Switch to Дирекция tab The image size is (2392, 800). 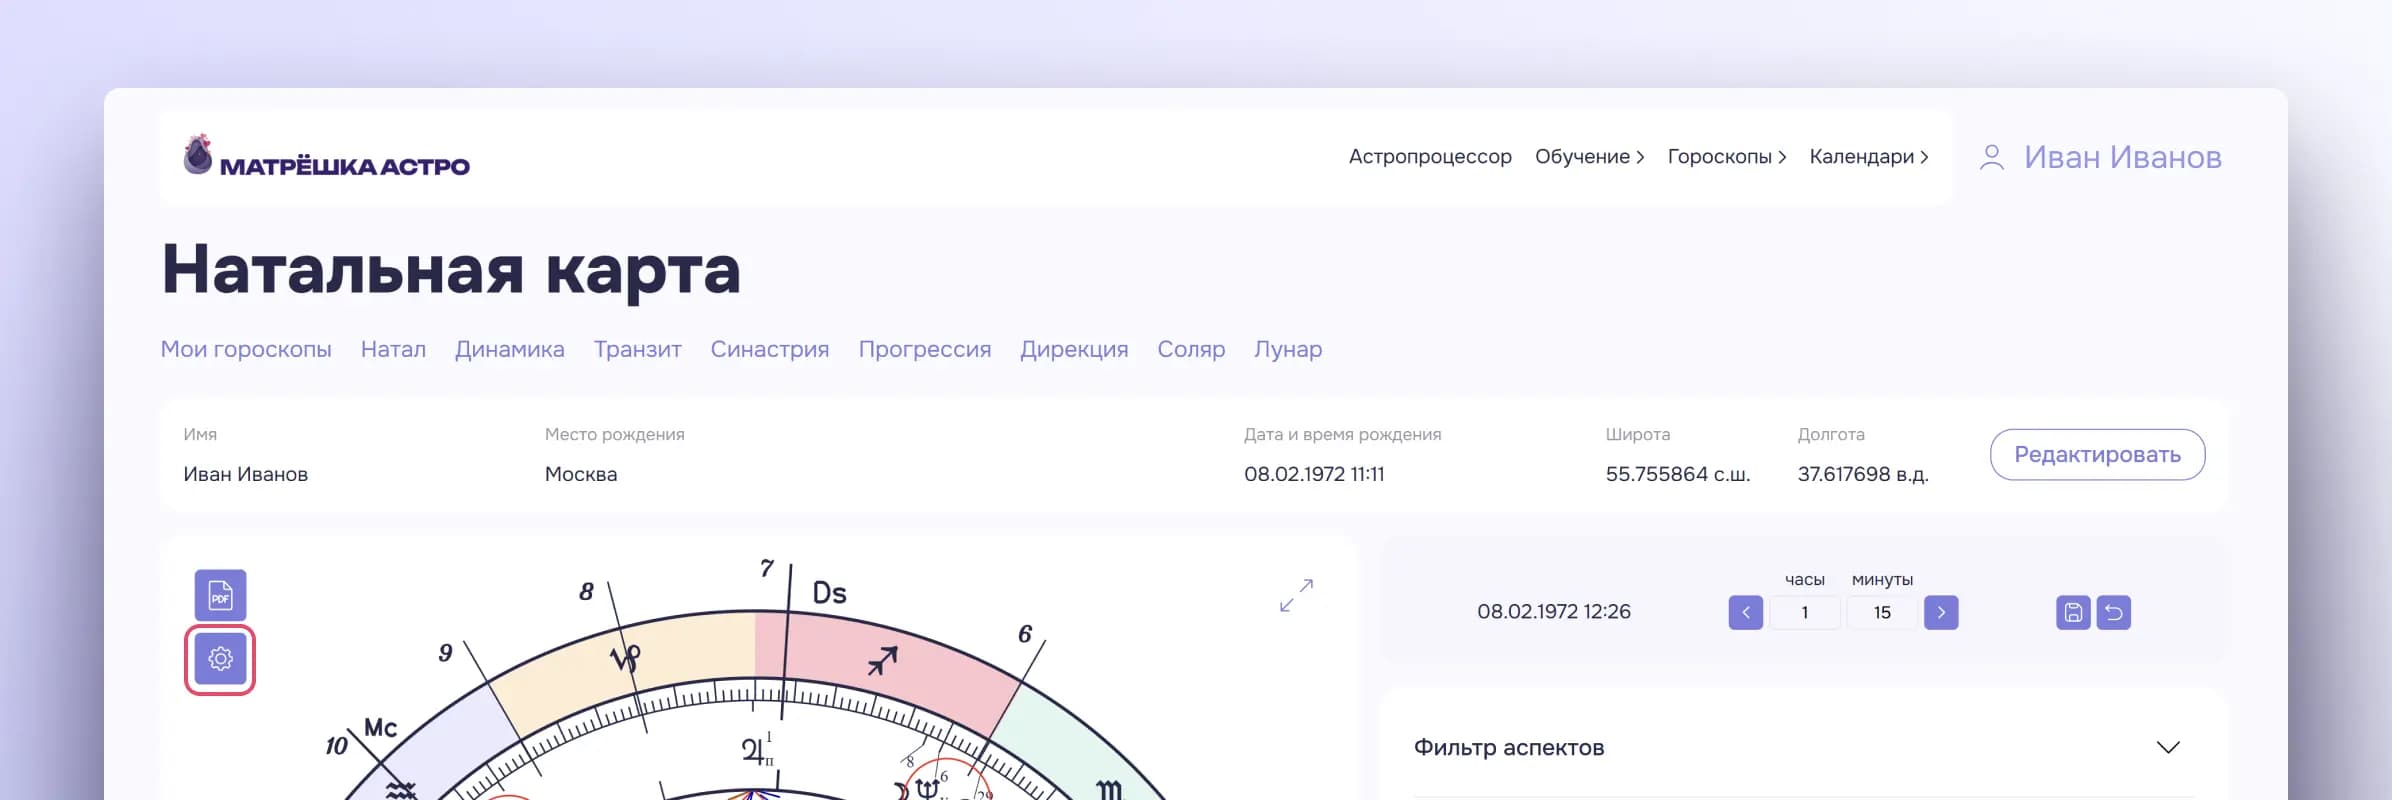point(1074,349)
